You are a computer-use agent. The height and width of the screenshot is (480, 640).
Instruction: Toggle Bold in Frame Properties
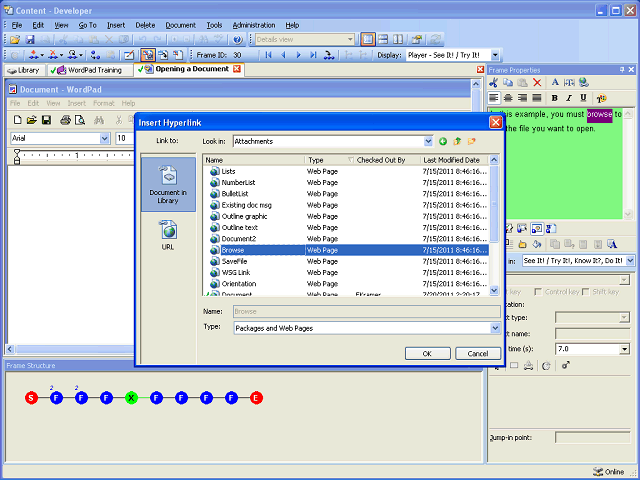pos(554,98)
